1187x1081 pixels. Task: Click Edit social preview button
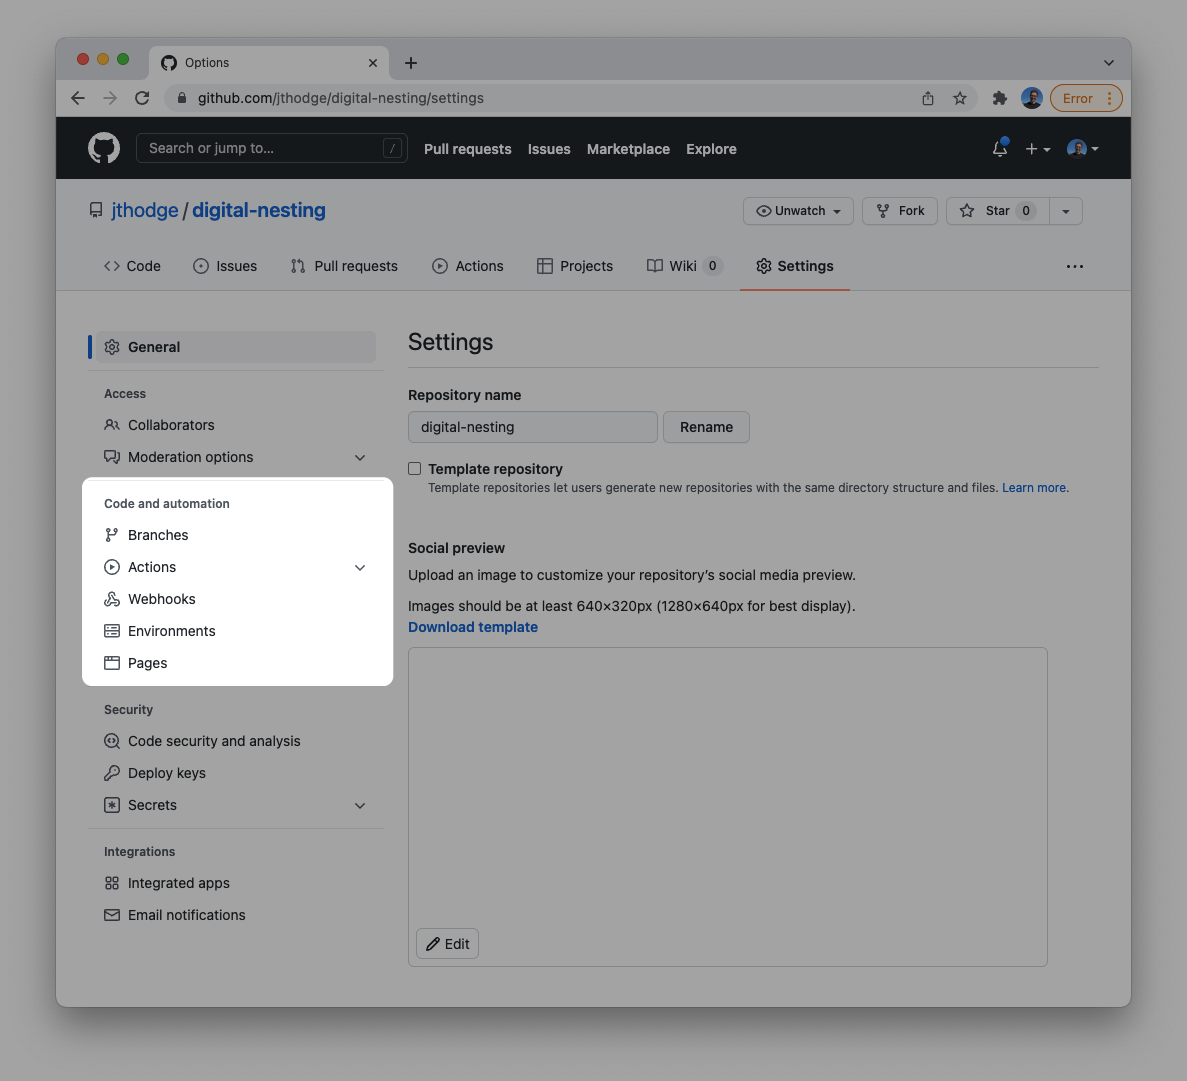[447, 944]
